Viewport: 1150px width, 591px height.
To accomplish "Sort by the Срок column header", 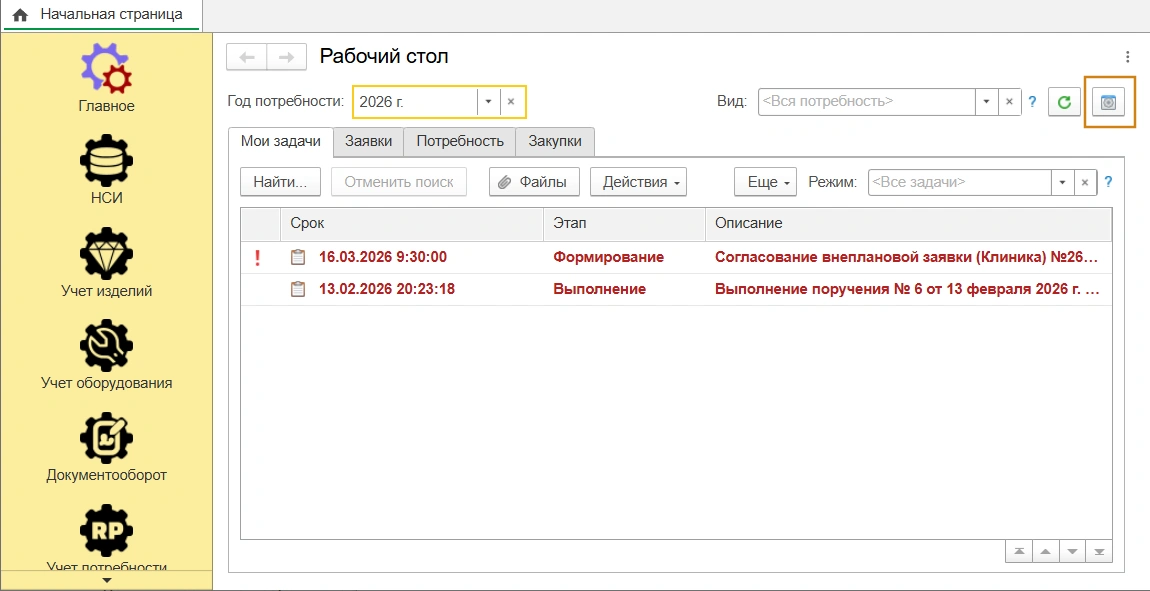I will (x=412, y=223).
